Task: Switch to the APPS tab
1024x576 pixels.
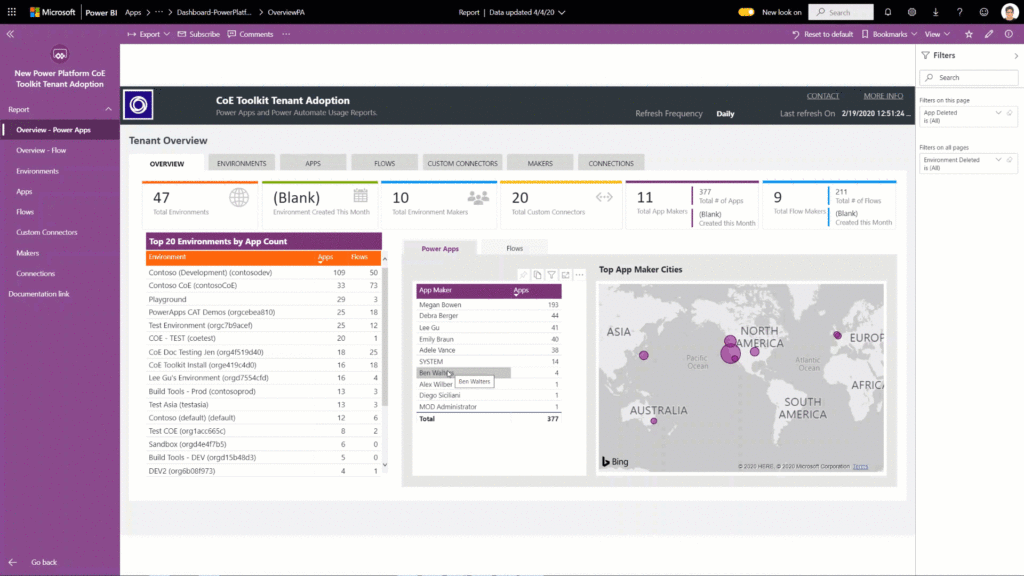Action: (313, 163)
